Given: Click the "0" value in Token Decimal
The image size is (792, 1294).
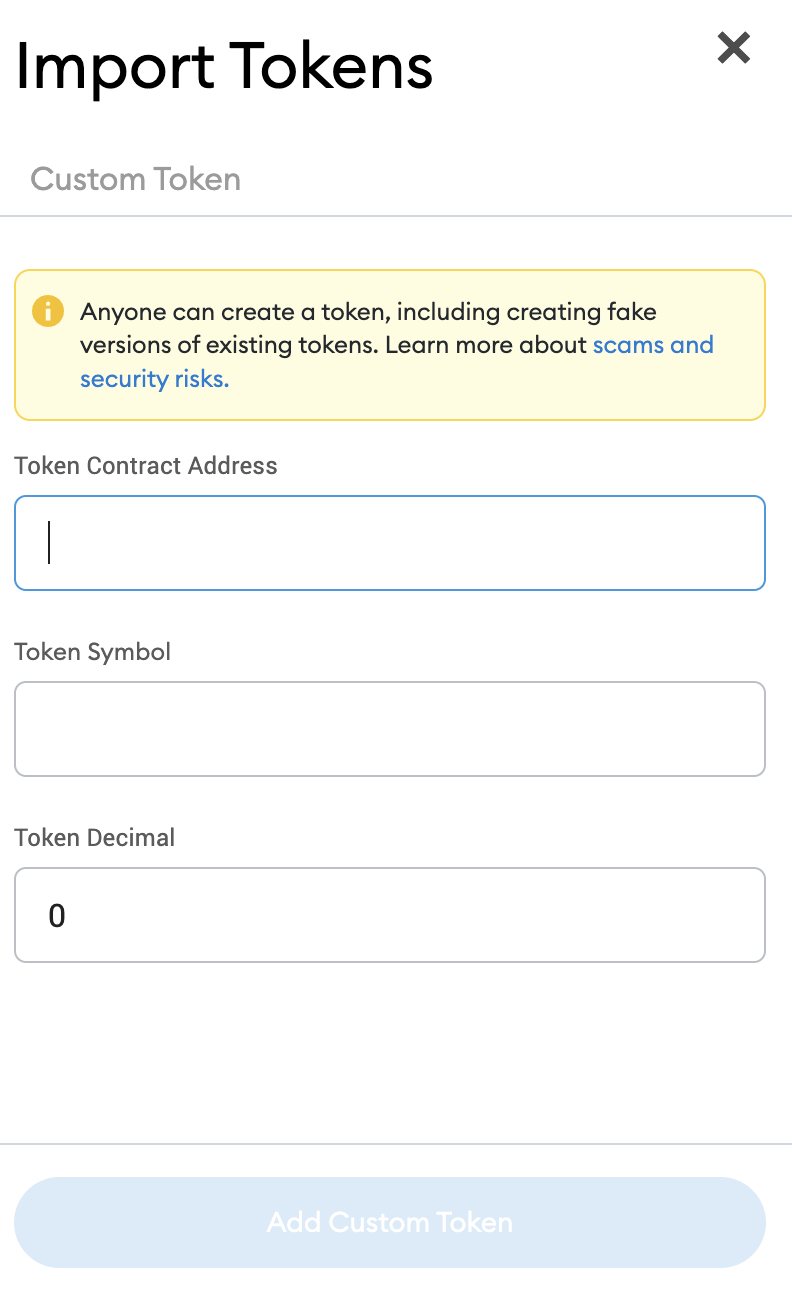Looking at the screenshot, I should (57, 916).
